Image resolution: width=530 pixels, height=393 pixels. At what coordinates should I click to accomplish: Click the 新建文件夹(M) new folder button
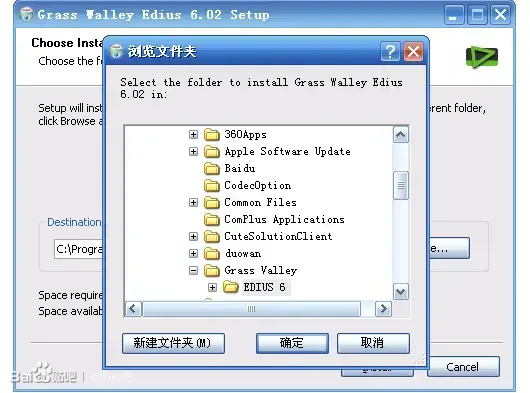[x=173, y=343]
